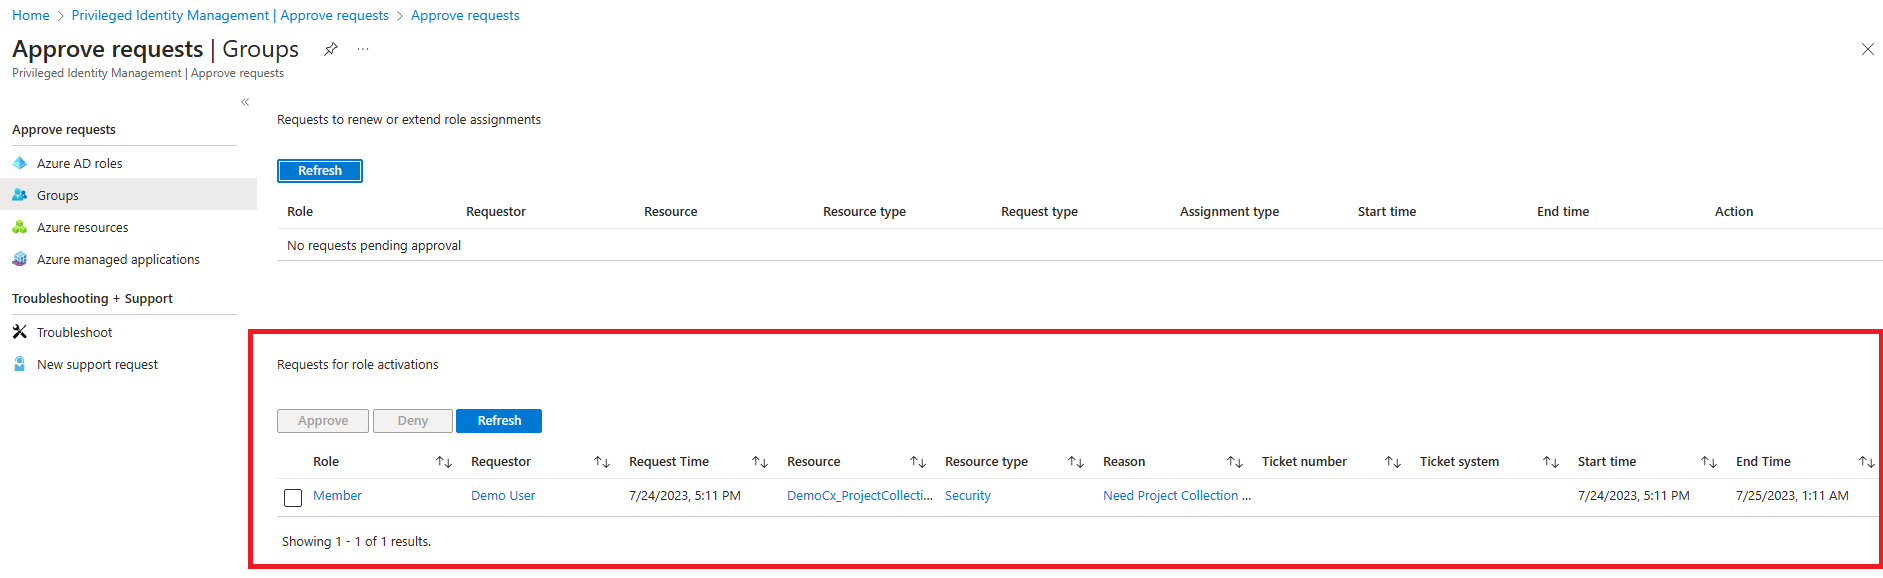
Task: Open Azure AD roles approvals
Action: point(80,163)
